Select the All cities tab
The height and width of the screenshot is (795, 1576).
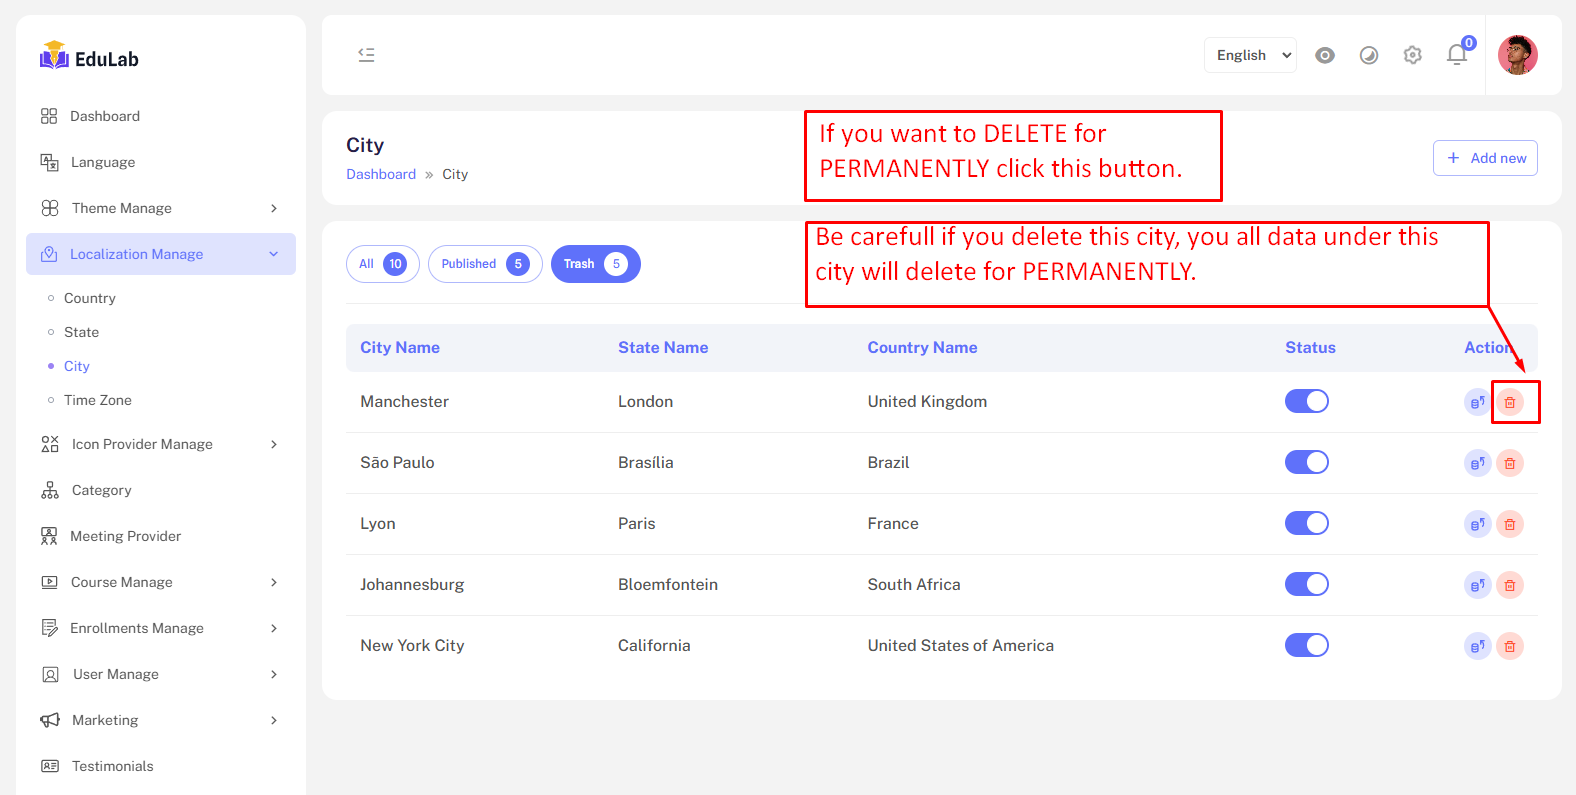pos(382,264)
